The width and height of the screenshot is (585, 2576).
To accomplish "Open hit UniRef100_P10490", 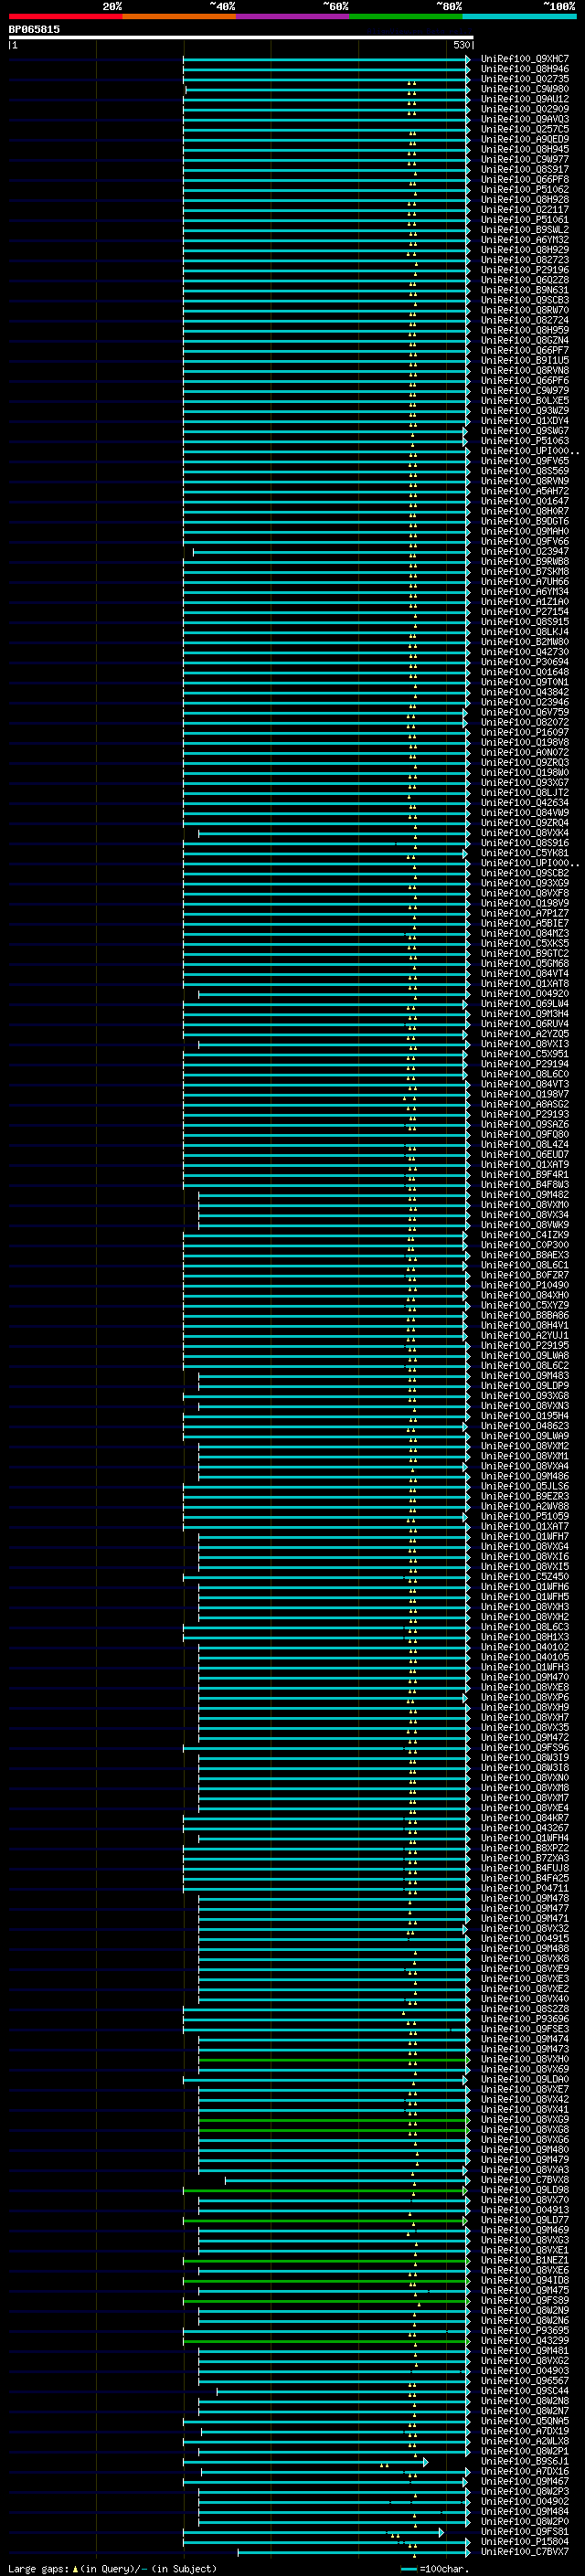I will pos(525,1285).
